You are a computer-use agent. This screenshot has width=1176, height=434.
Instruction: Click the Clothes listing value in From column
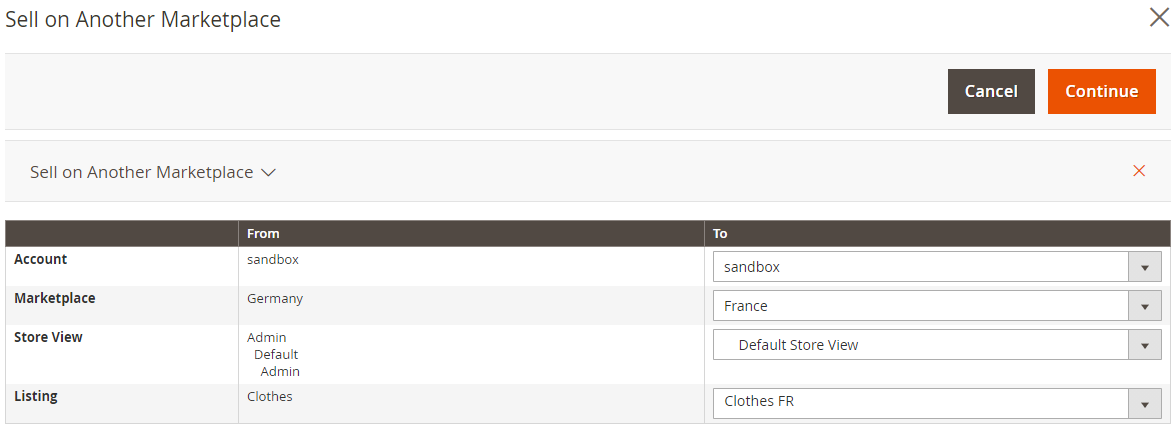[x=270, y=396]
